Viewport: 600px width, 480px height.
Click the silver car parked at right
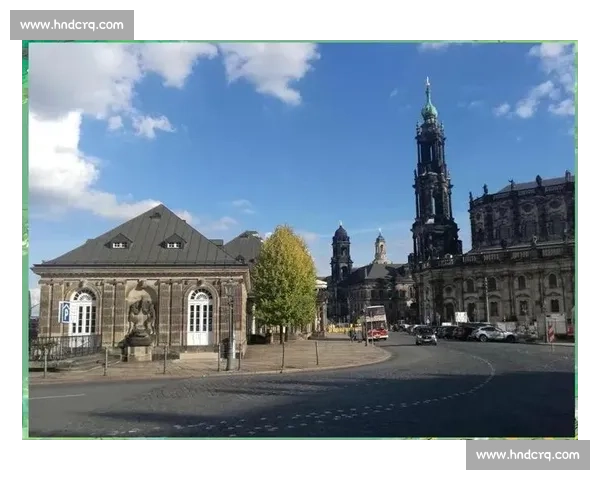(492, 334)
